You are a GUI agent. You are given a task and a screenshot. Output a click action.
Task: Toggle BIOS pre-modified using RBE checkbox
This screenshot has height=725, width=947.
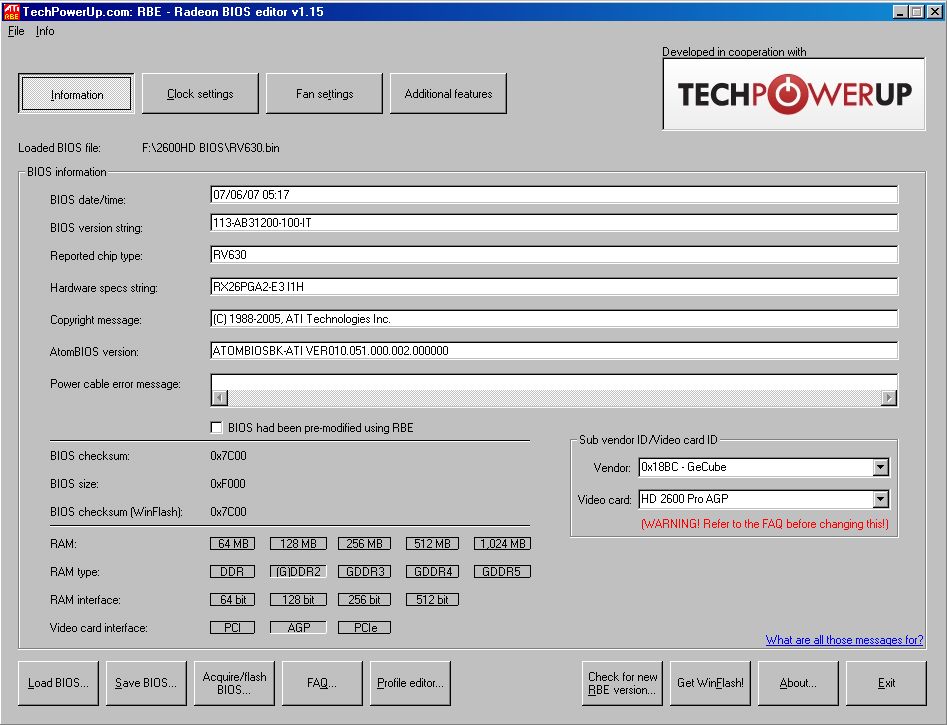[216, 428]
